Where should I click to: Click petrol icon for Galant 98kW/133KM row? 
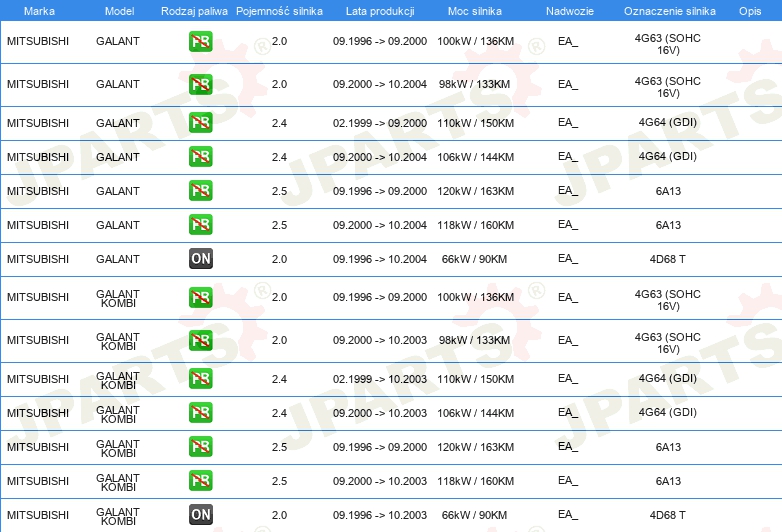(200, 84)
